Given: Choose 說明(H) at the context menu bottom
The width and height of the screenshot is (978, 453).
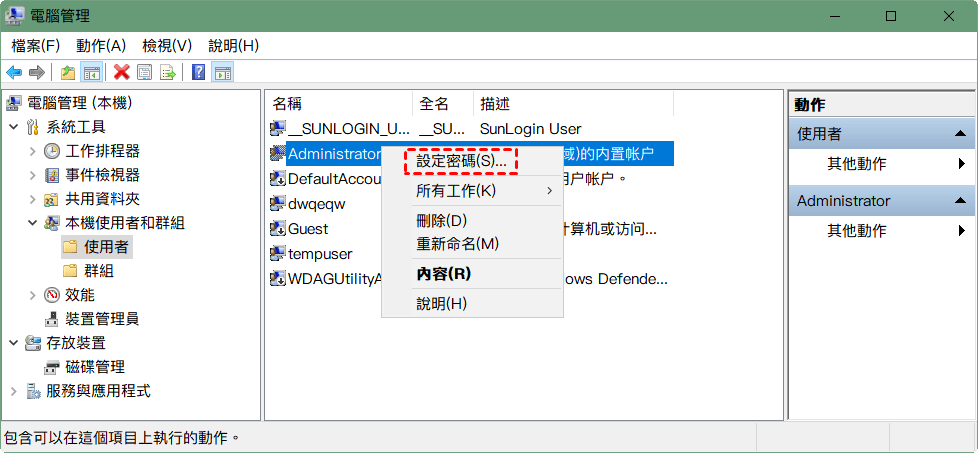Looking at the screenshot, I should point(472,304).
